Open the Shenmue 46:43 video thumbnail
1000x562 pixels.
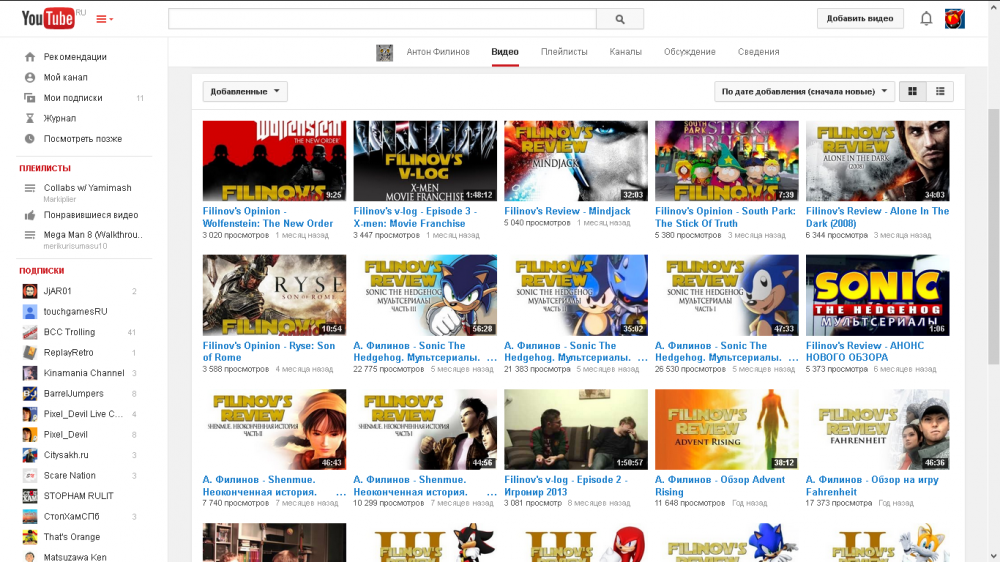(x=274, y=429)
